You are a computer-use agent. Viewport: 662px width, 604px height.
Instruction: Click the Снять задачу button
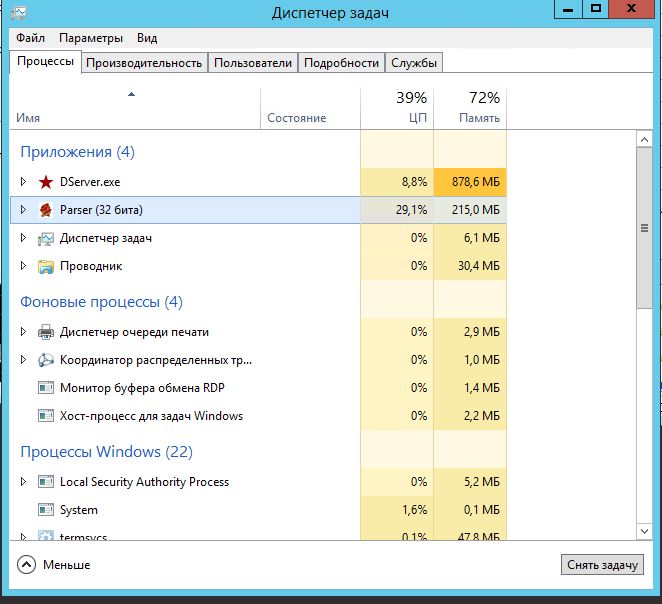(x=602, y=565)
